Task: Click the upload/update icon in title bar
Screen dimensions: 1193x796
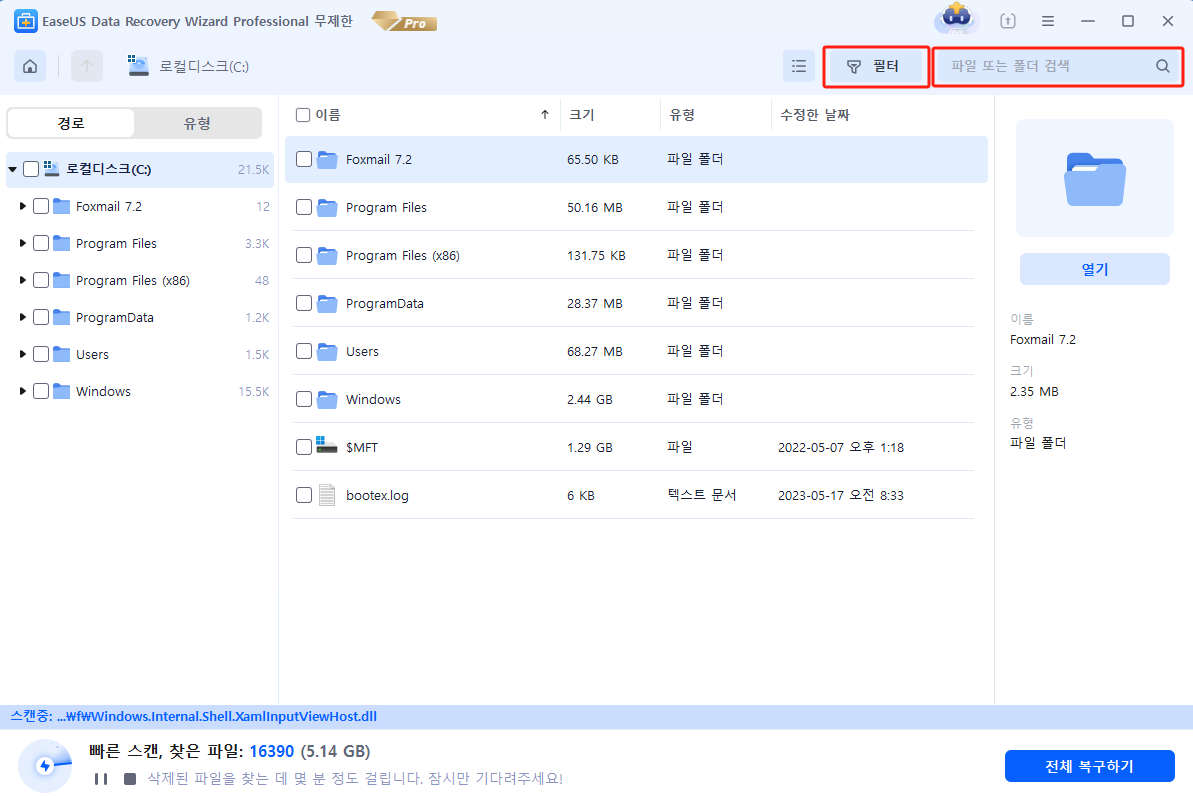Action: 1007,21
